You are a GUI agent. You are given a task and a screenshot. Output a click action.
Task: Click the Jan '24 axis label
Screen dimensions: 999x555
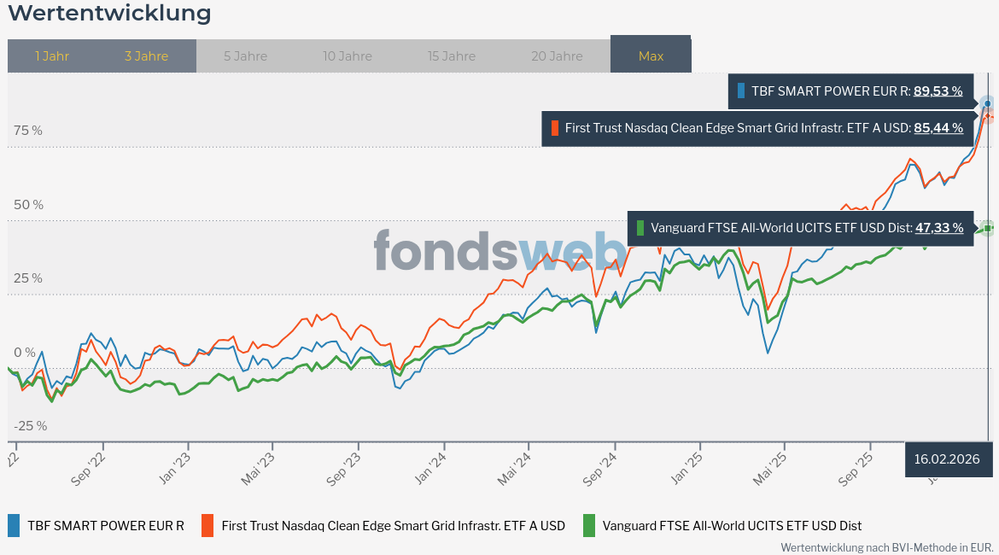coord(430,469)
